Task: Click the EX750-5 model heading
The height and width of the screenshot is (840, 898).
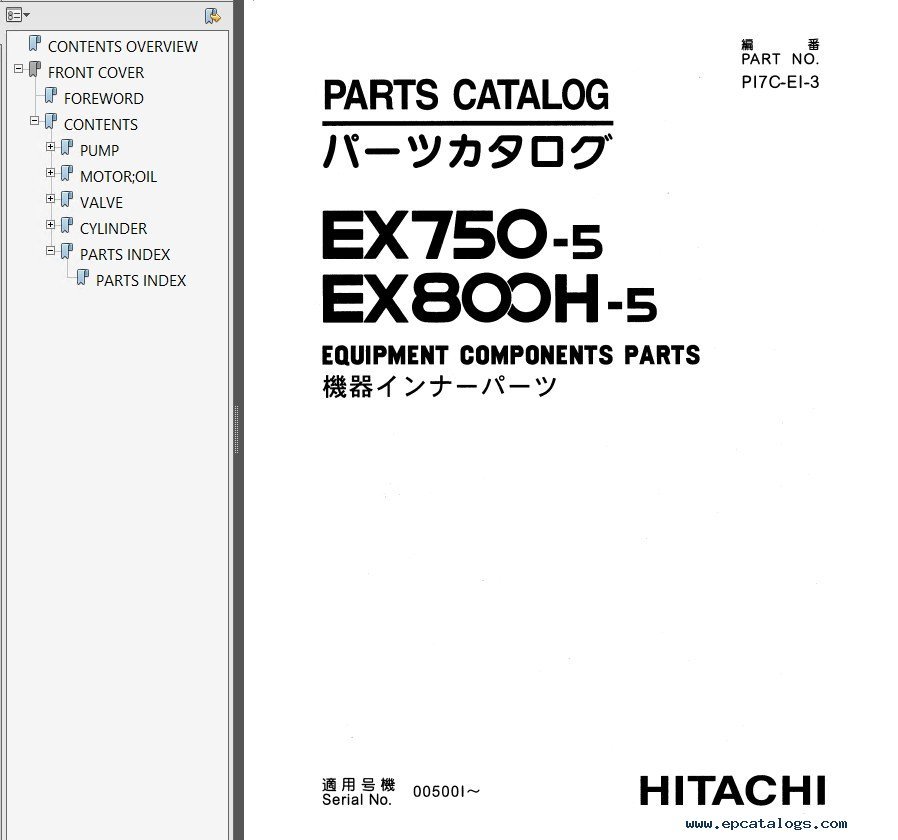Action: point(462,235)
